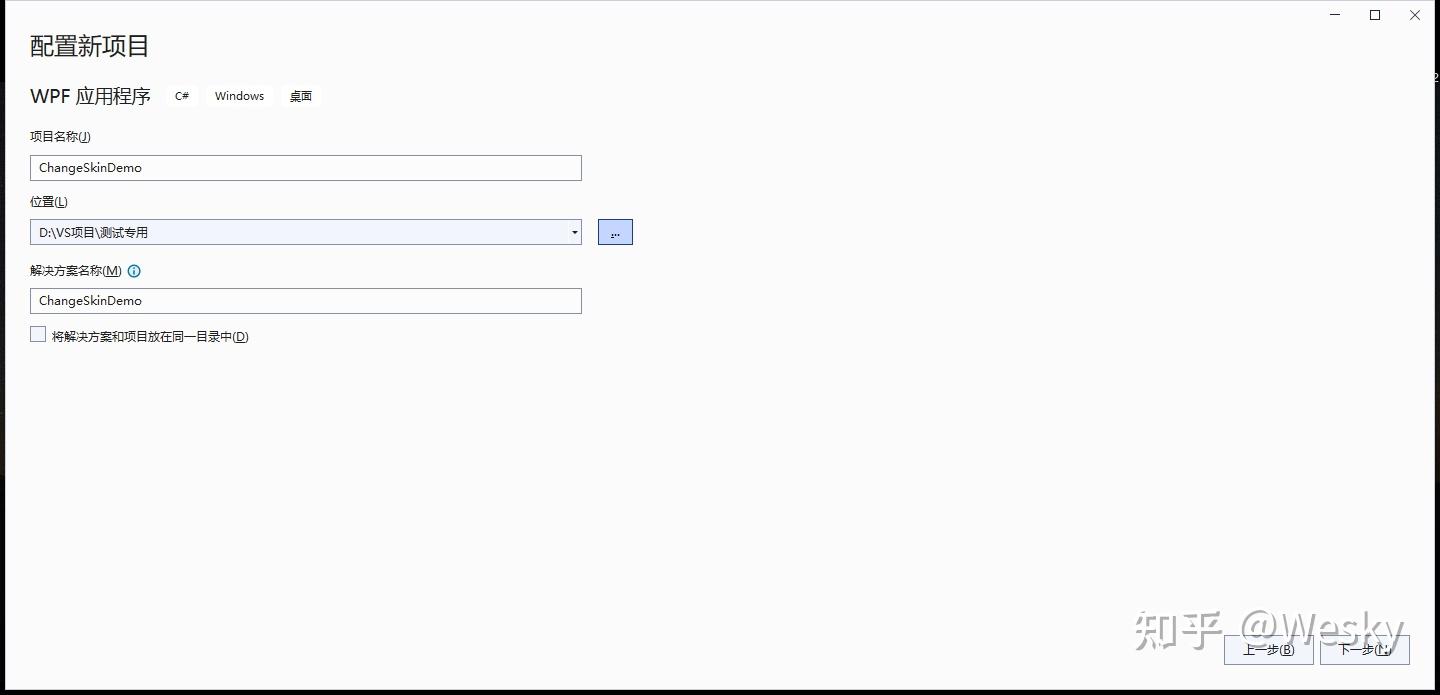Maximize the 配置新项目 dialog window

click(1375, 15)
